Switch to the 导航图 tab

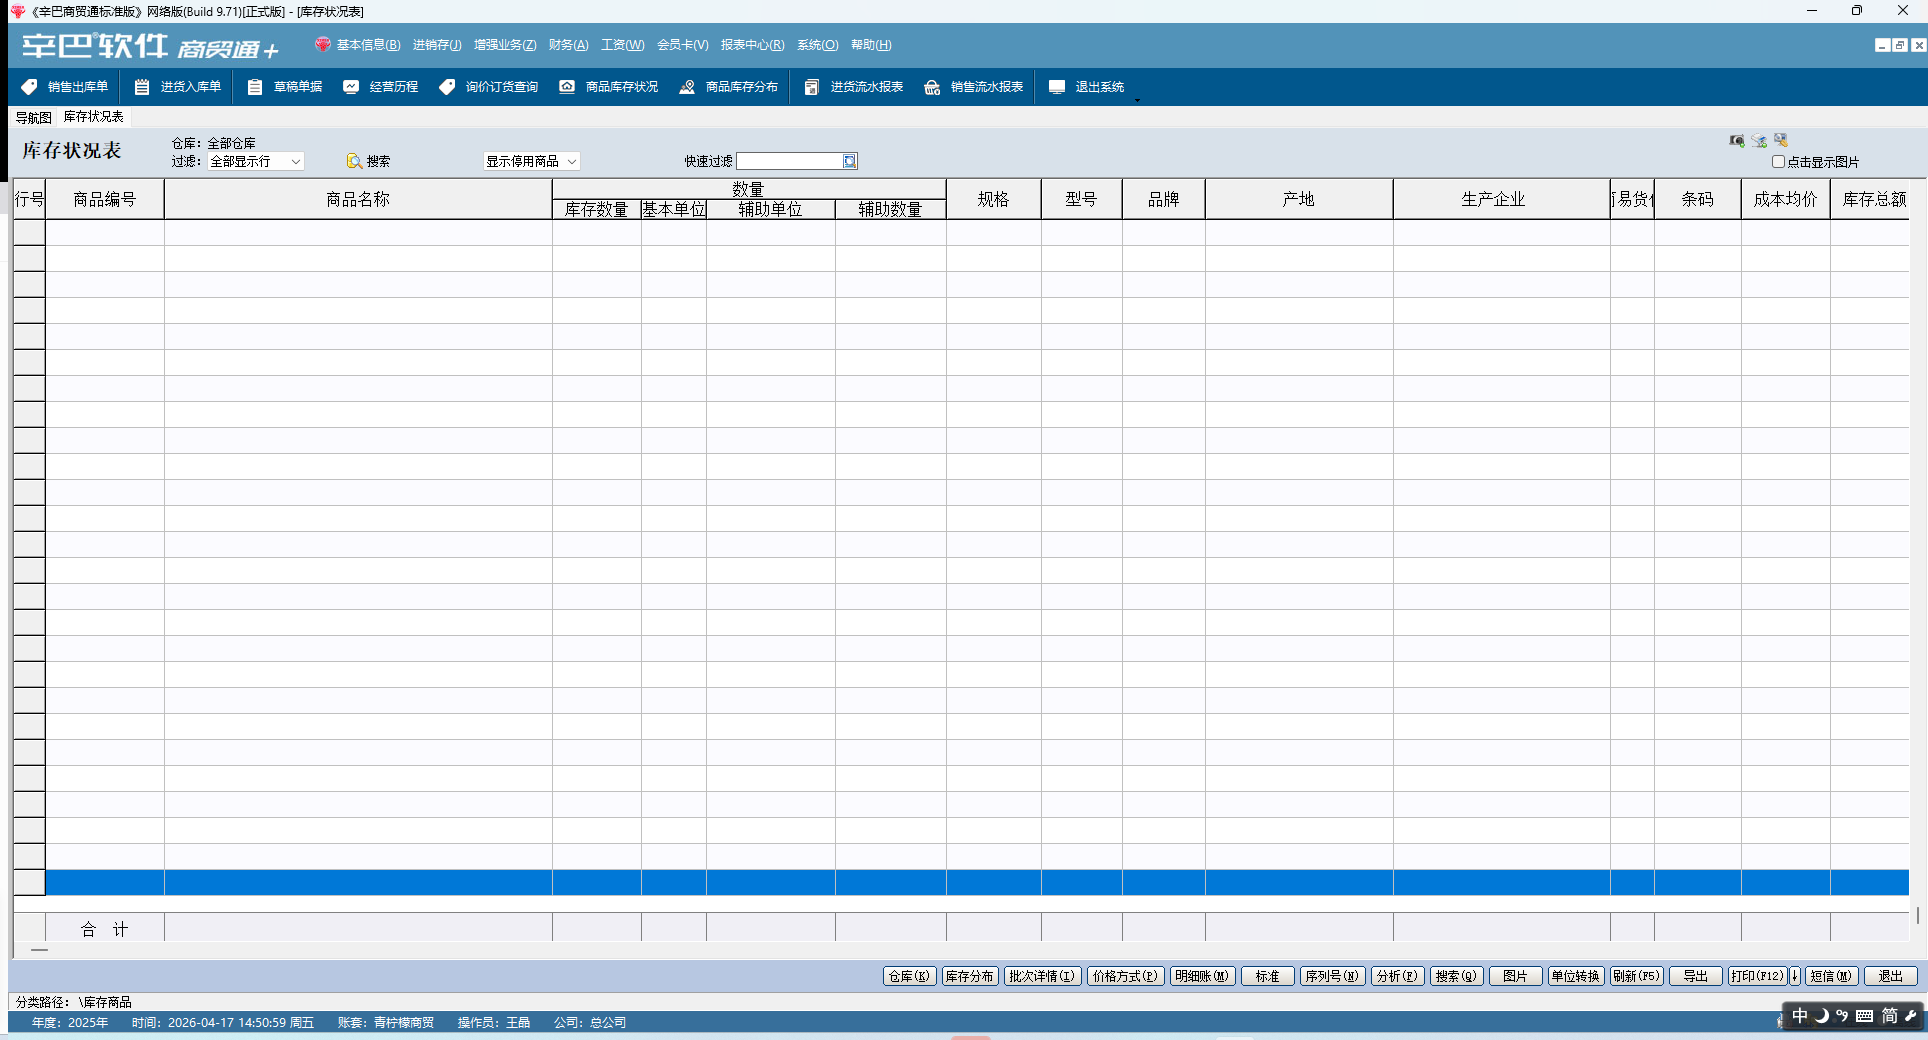pyautogui.click(x=33, y=117)
